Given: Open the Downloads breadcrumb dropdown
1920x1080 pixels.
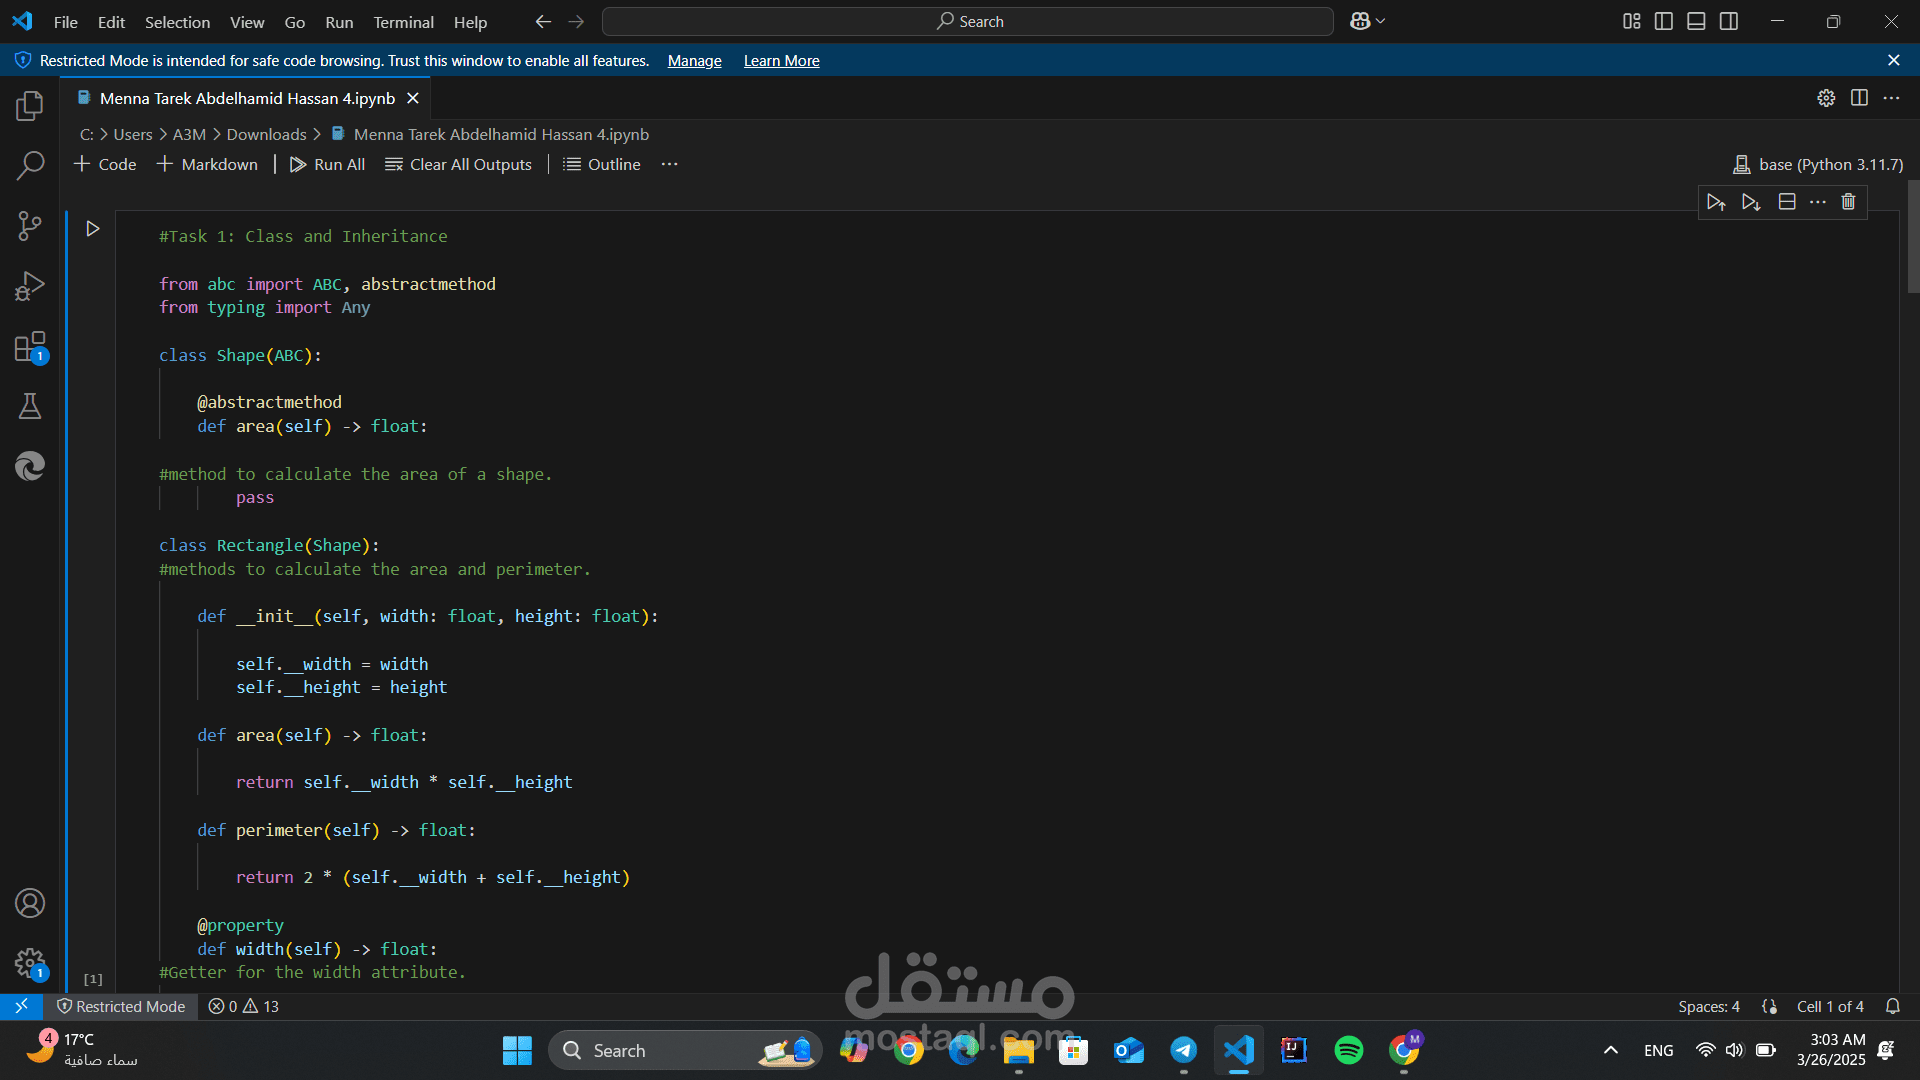Looking at the screenshot, I should tap(266, 134).
